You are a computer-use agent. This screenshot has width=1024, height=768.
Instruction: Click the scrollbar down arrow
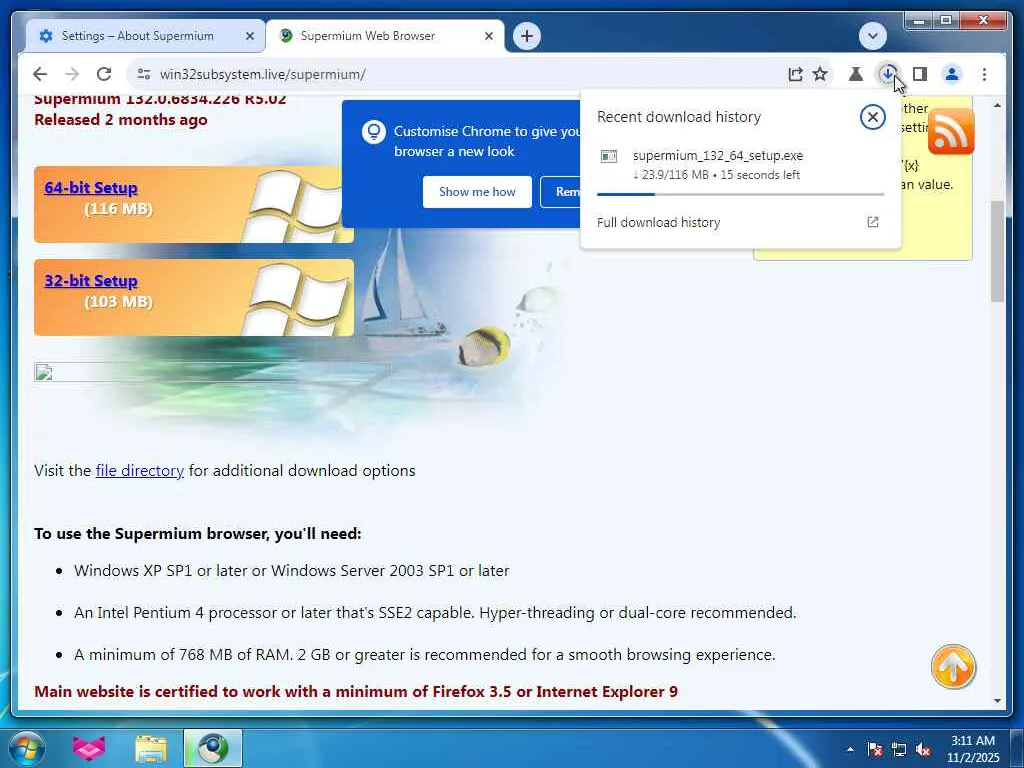coord(997,701)
